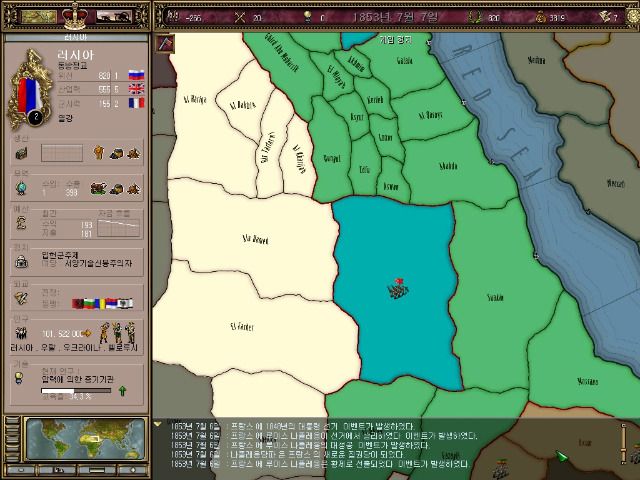The image size is (640, 480).
Task: Click the world minimap
Action: 85,439
